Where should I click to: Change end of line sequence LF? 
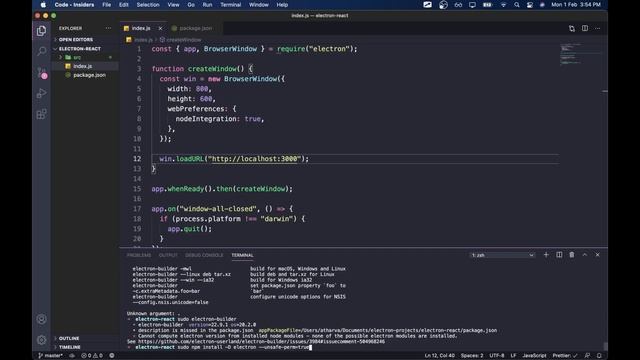tap(513, 356)
